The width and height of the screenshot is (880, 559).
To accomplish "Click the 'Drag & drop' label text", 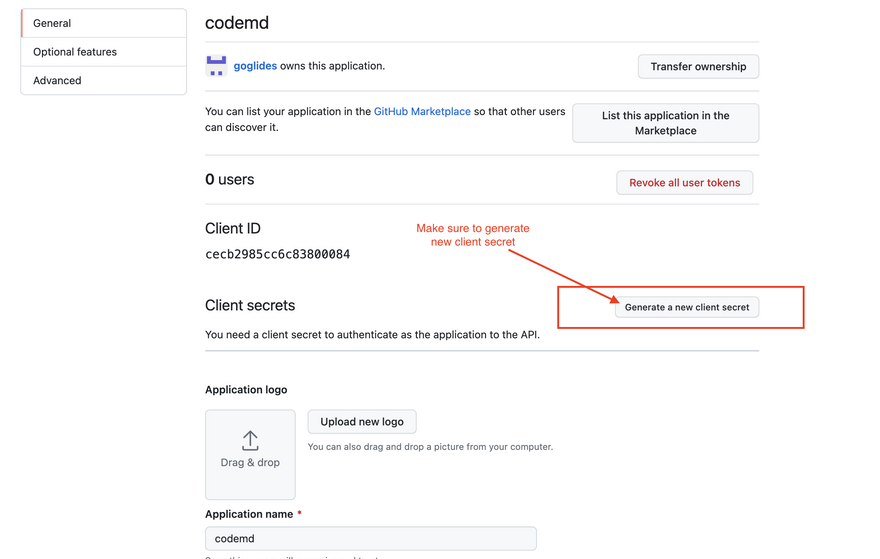I will (x=250, y=463).
